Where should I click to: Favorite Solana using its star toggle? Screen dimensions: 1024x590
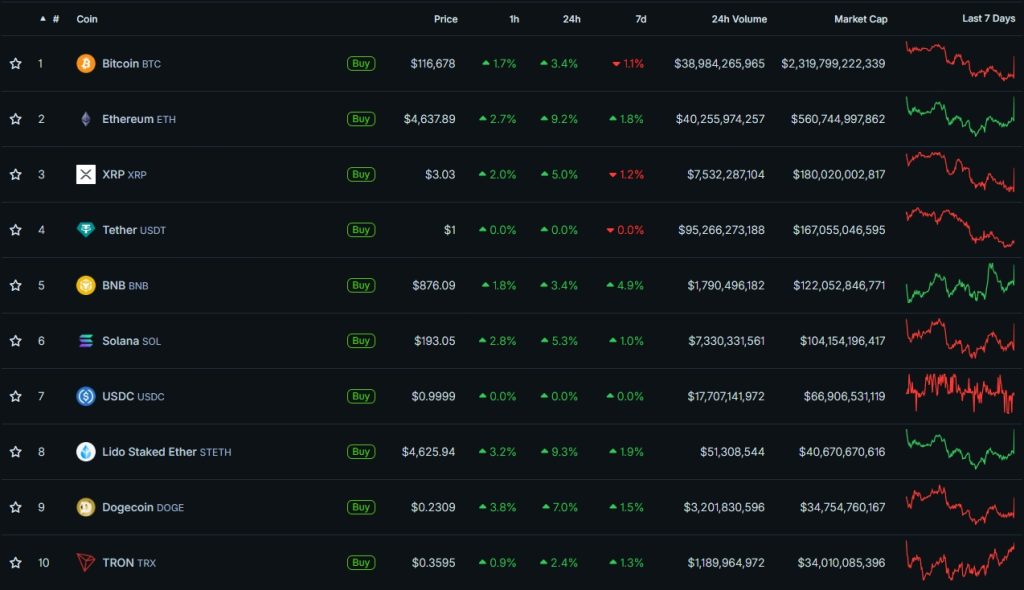point(15,340)
